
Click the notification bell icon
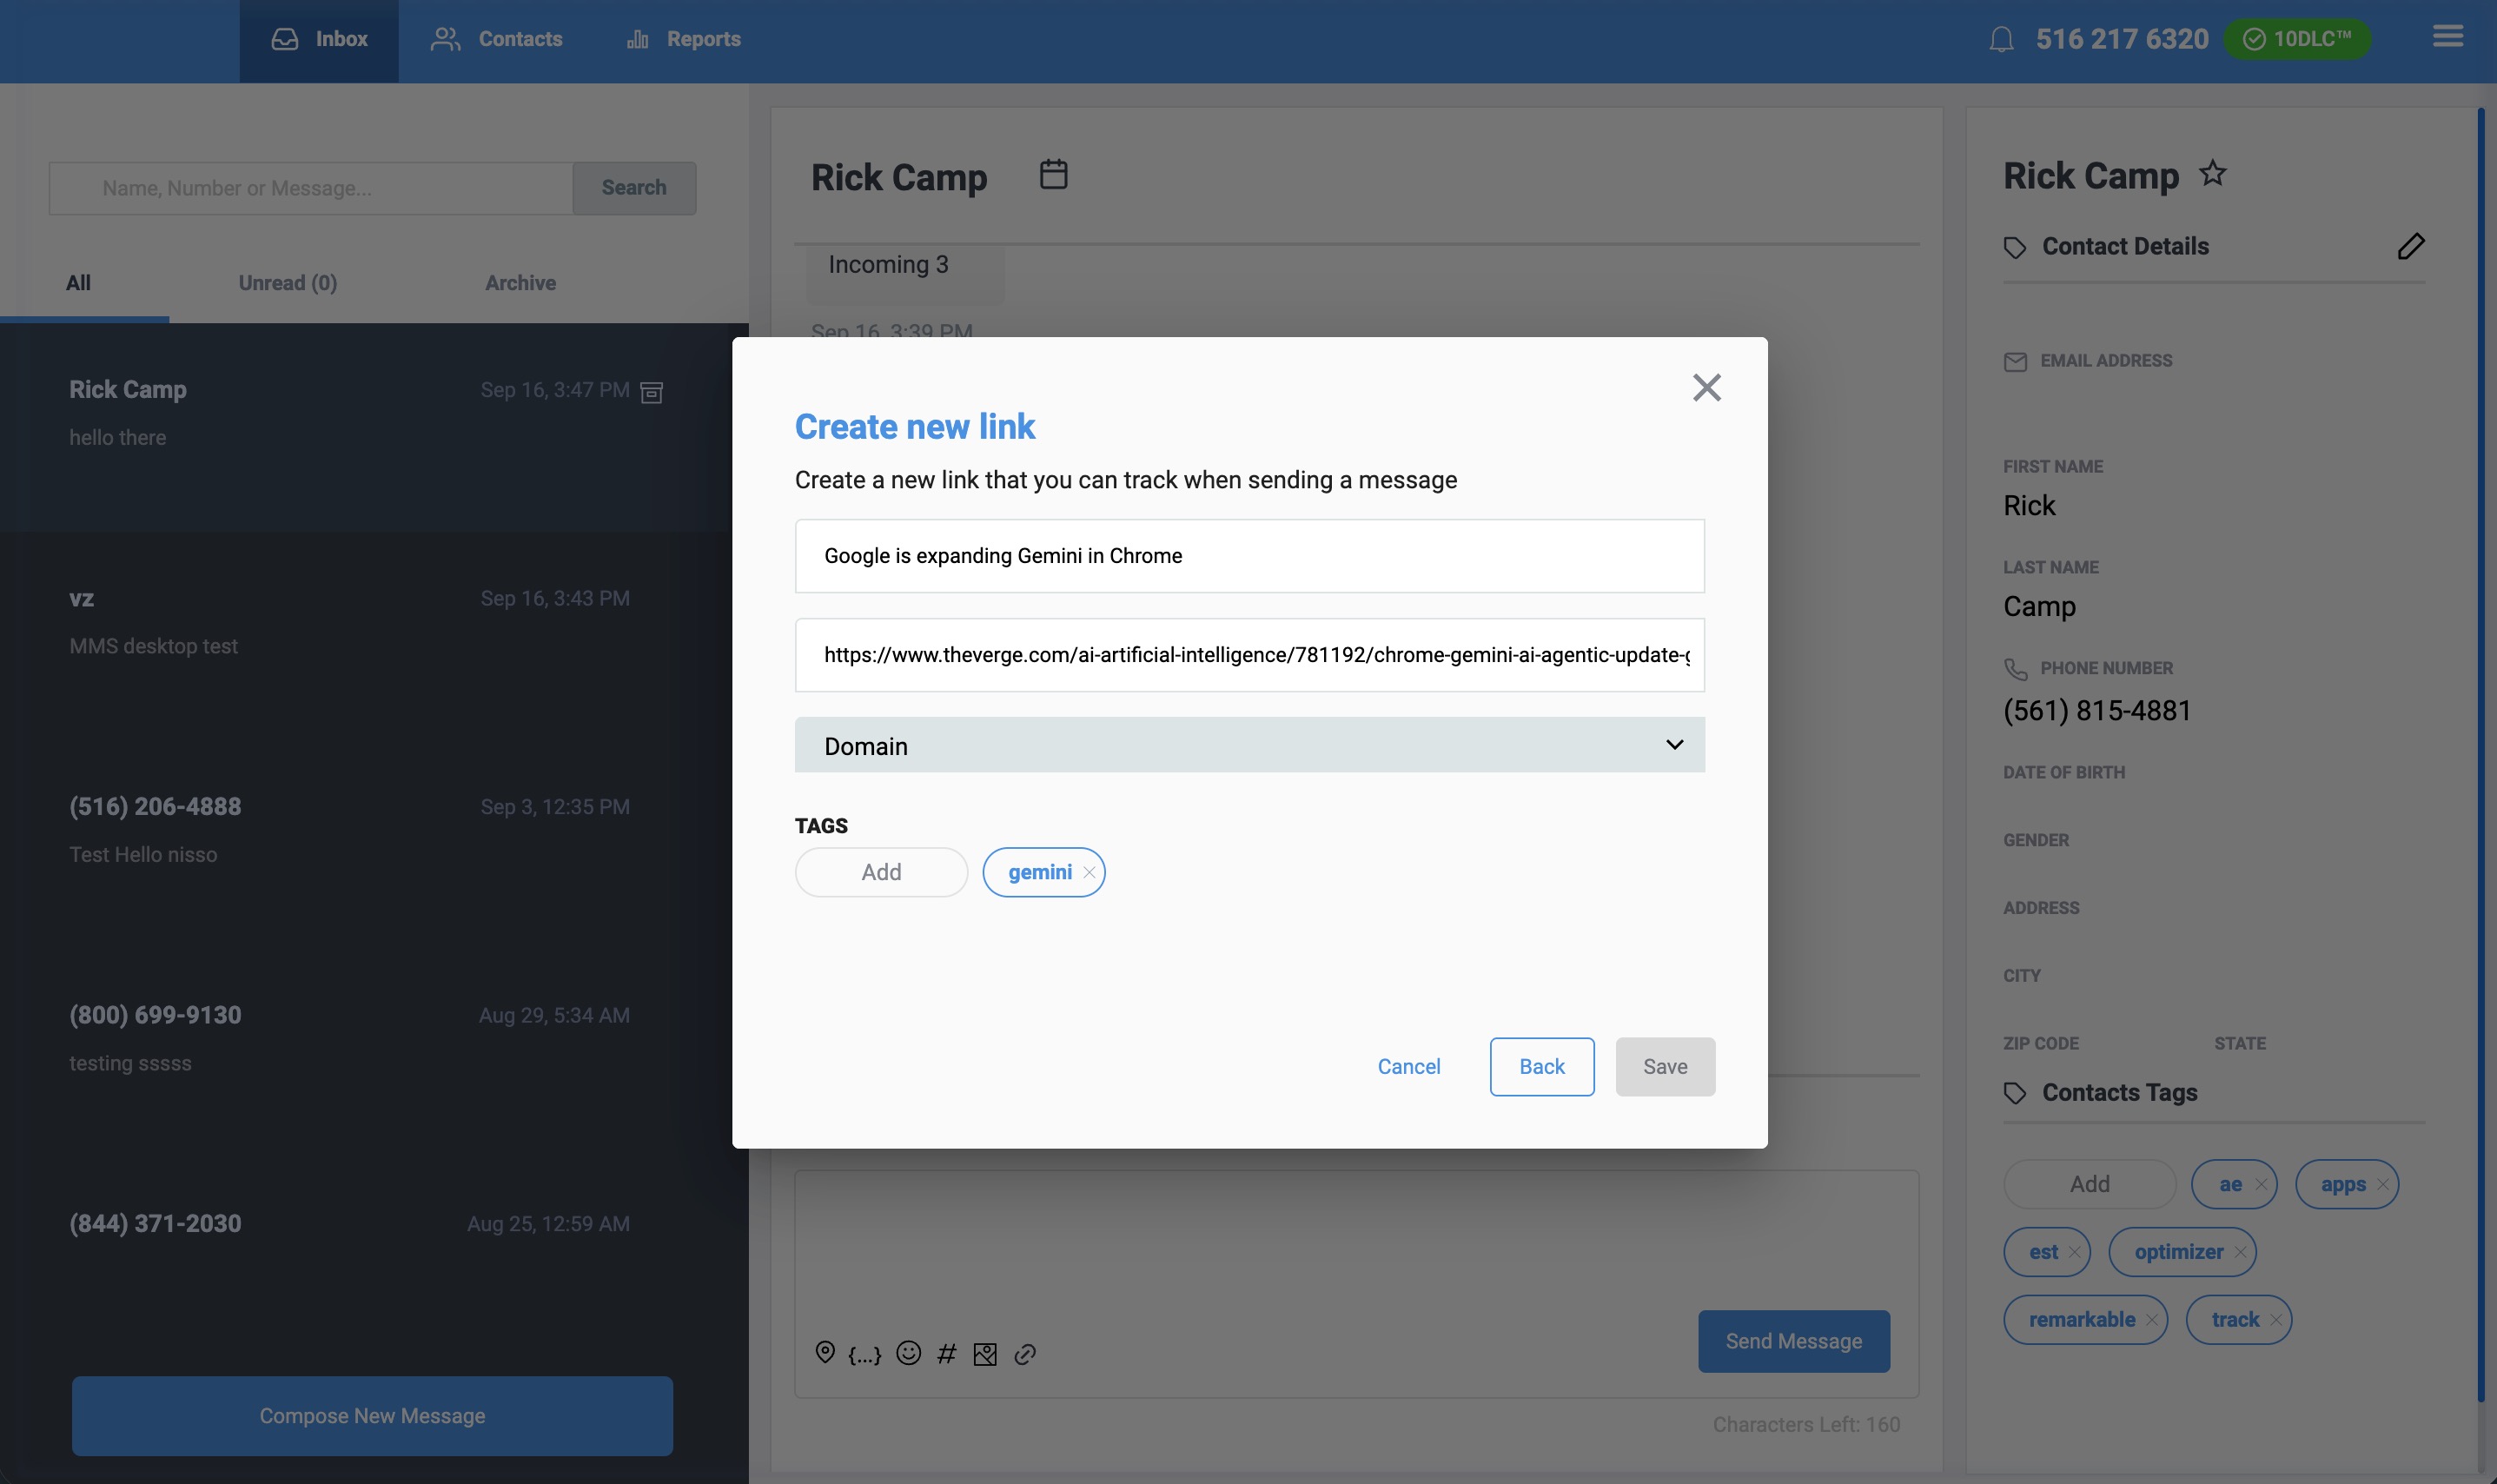(2001, 39)
